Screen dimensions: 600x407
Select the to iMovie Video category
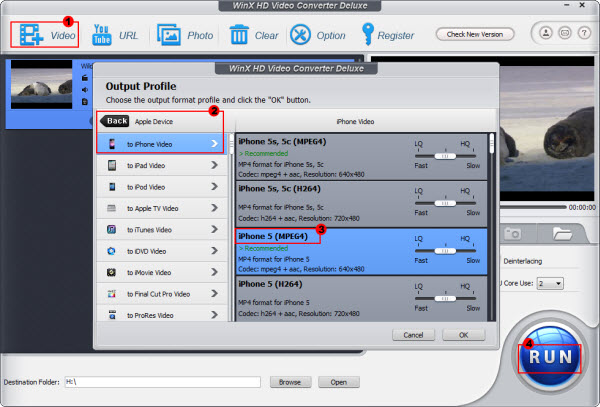click(x=161, y=272)
